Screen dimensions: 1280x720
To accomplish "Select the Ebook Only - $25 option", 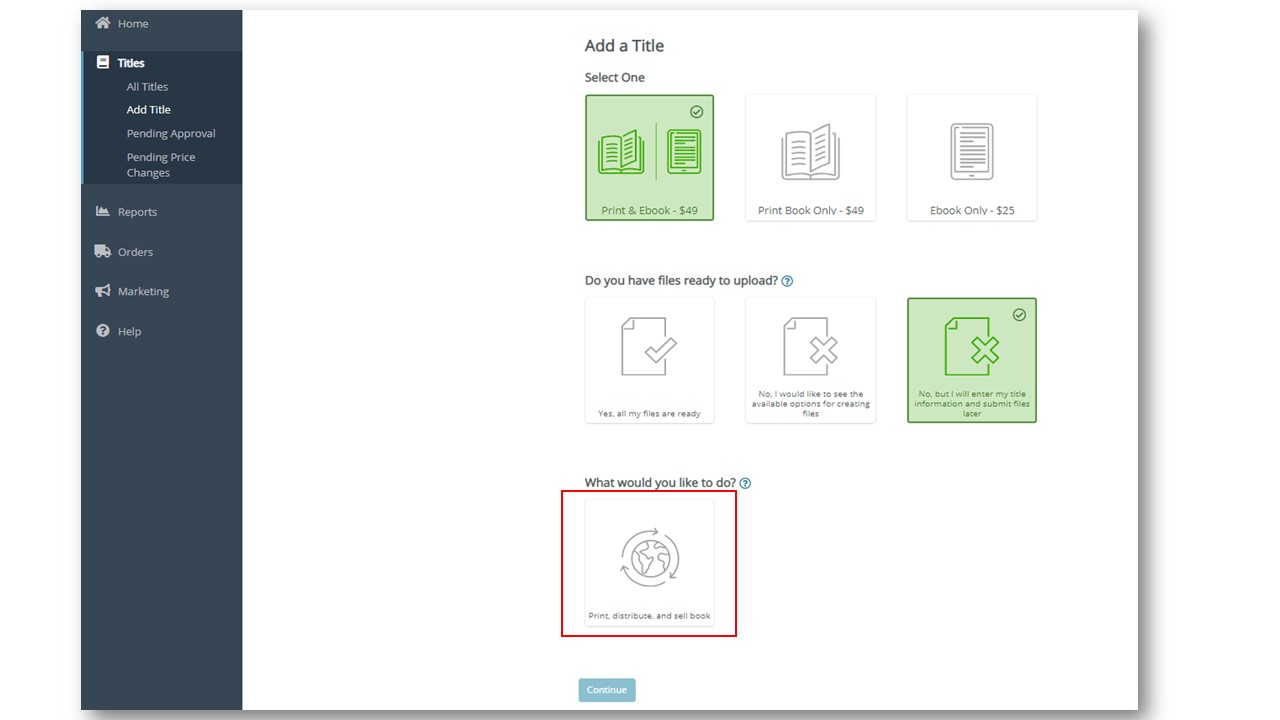I will pyautogui.click(x=972, y=158).
